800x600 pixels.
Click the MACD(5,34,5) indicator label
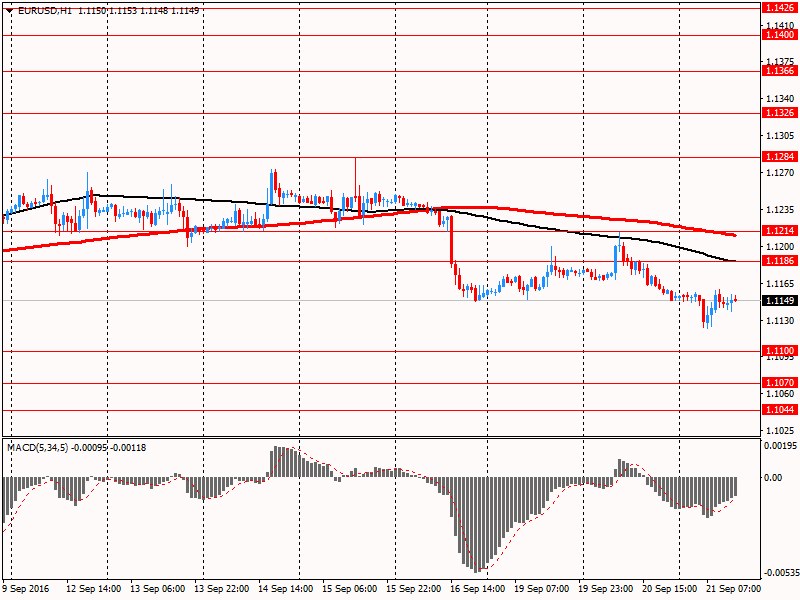pyautogui.click(x=37, y=448)
